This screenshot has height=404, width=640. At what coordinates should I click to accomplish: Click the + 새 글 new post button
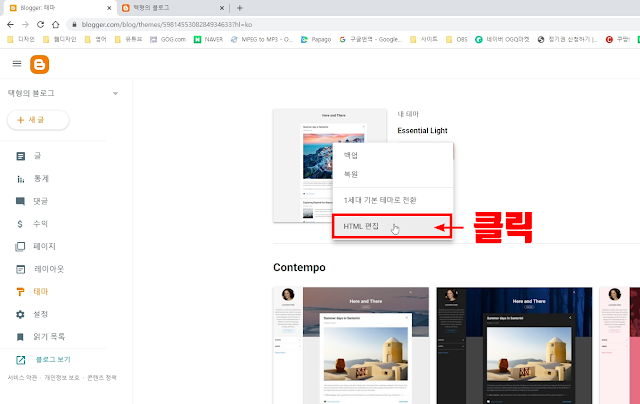(x=38, y=120)
